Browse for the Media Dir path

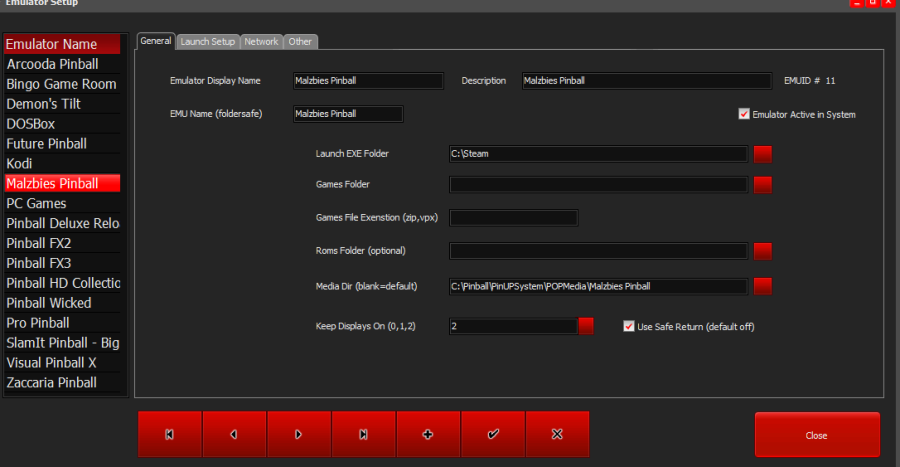(x=763, y=287)
